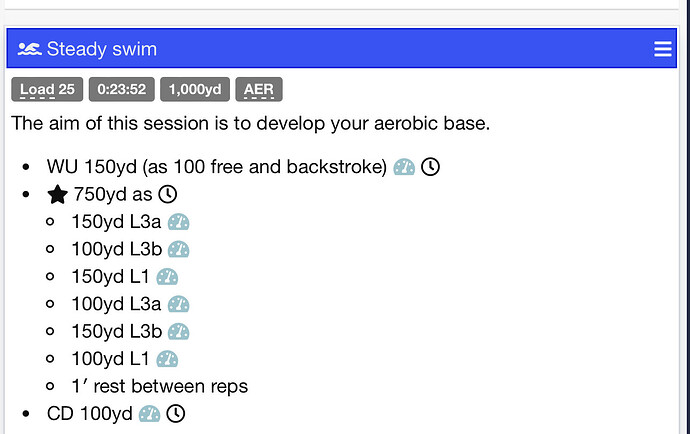Click the 0:23:52 duration badge
The height and width of the screenshot is (434, 690).
tap(121, 90)
